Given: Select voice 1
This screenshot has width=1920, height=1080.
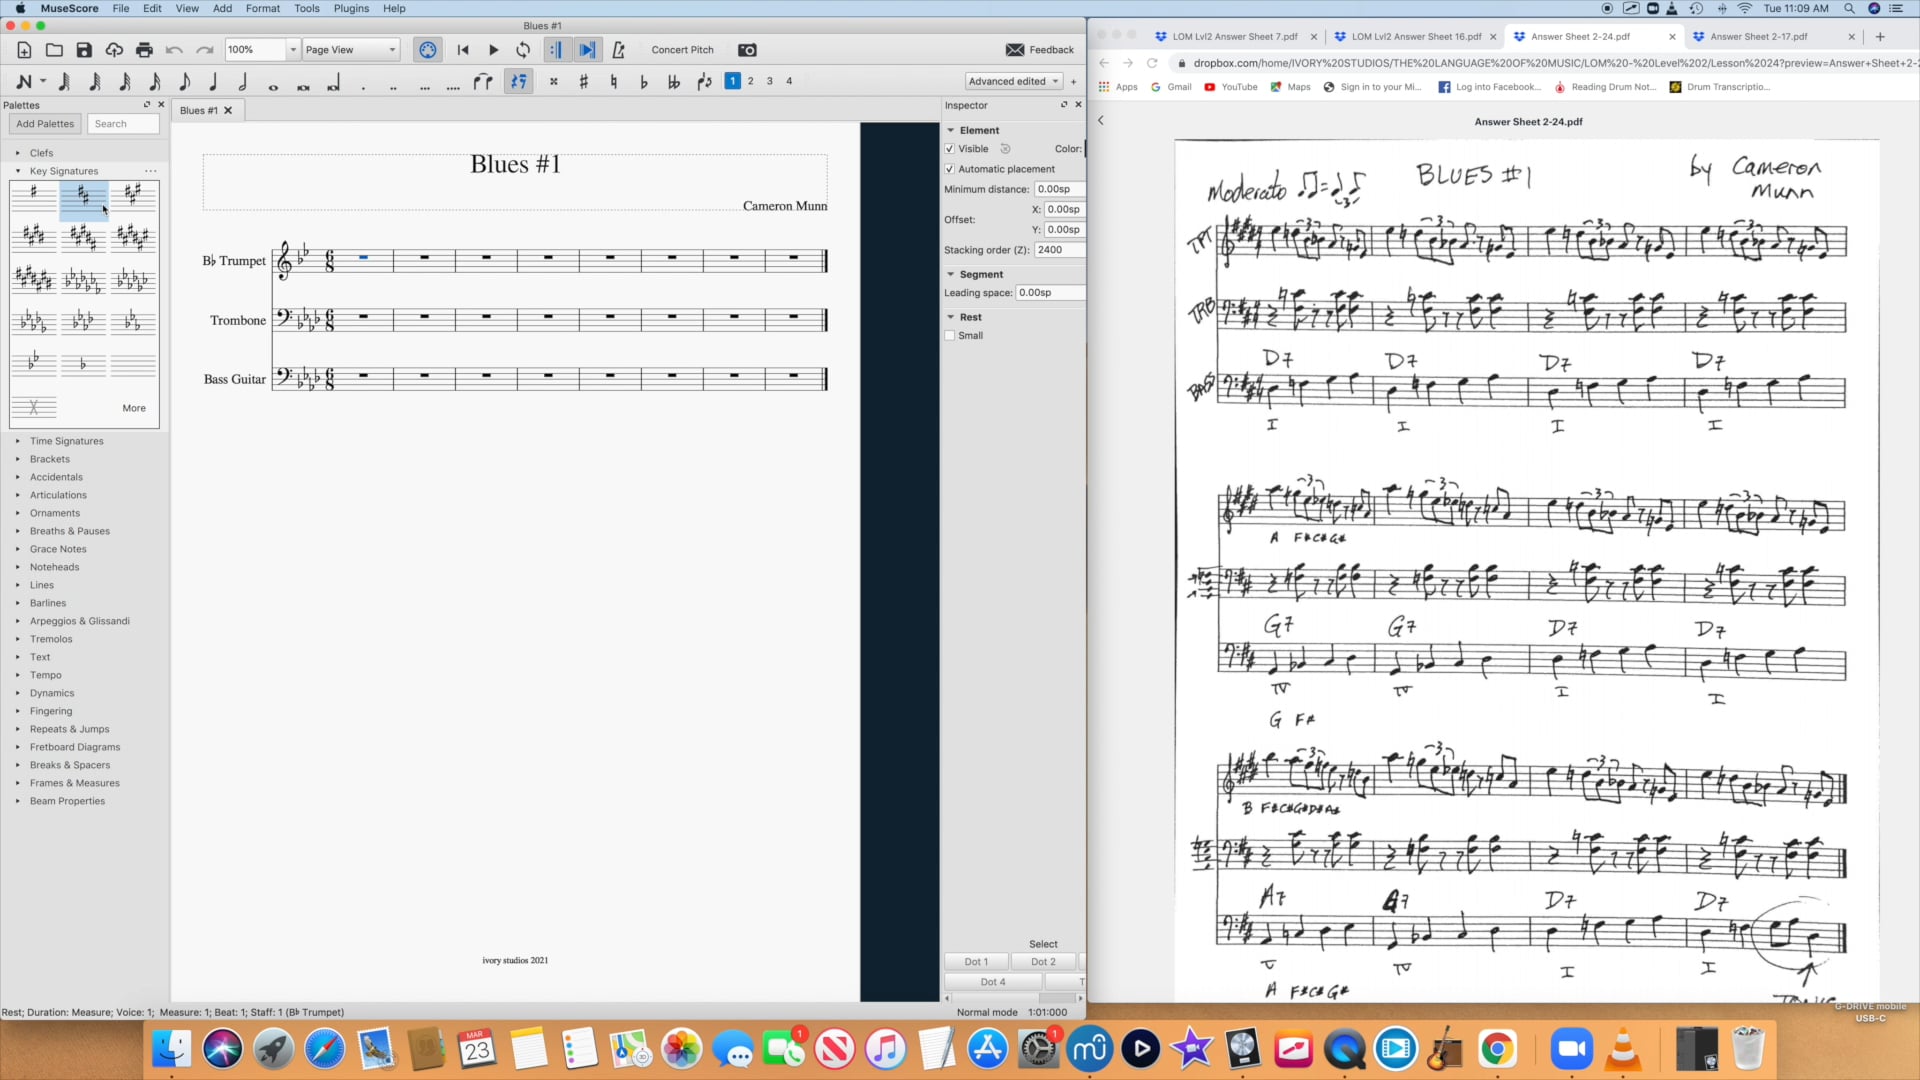Looking at the screenshot, I should [x=732, y=81].
